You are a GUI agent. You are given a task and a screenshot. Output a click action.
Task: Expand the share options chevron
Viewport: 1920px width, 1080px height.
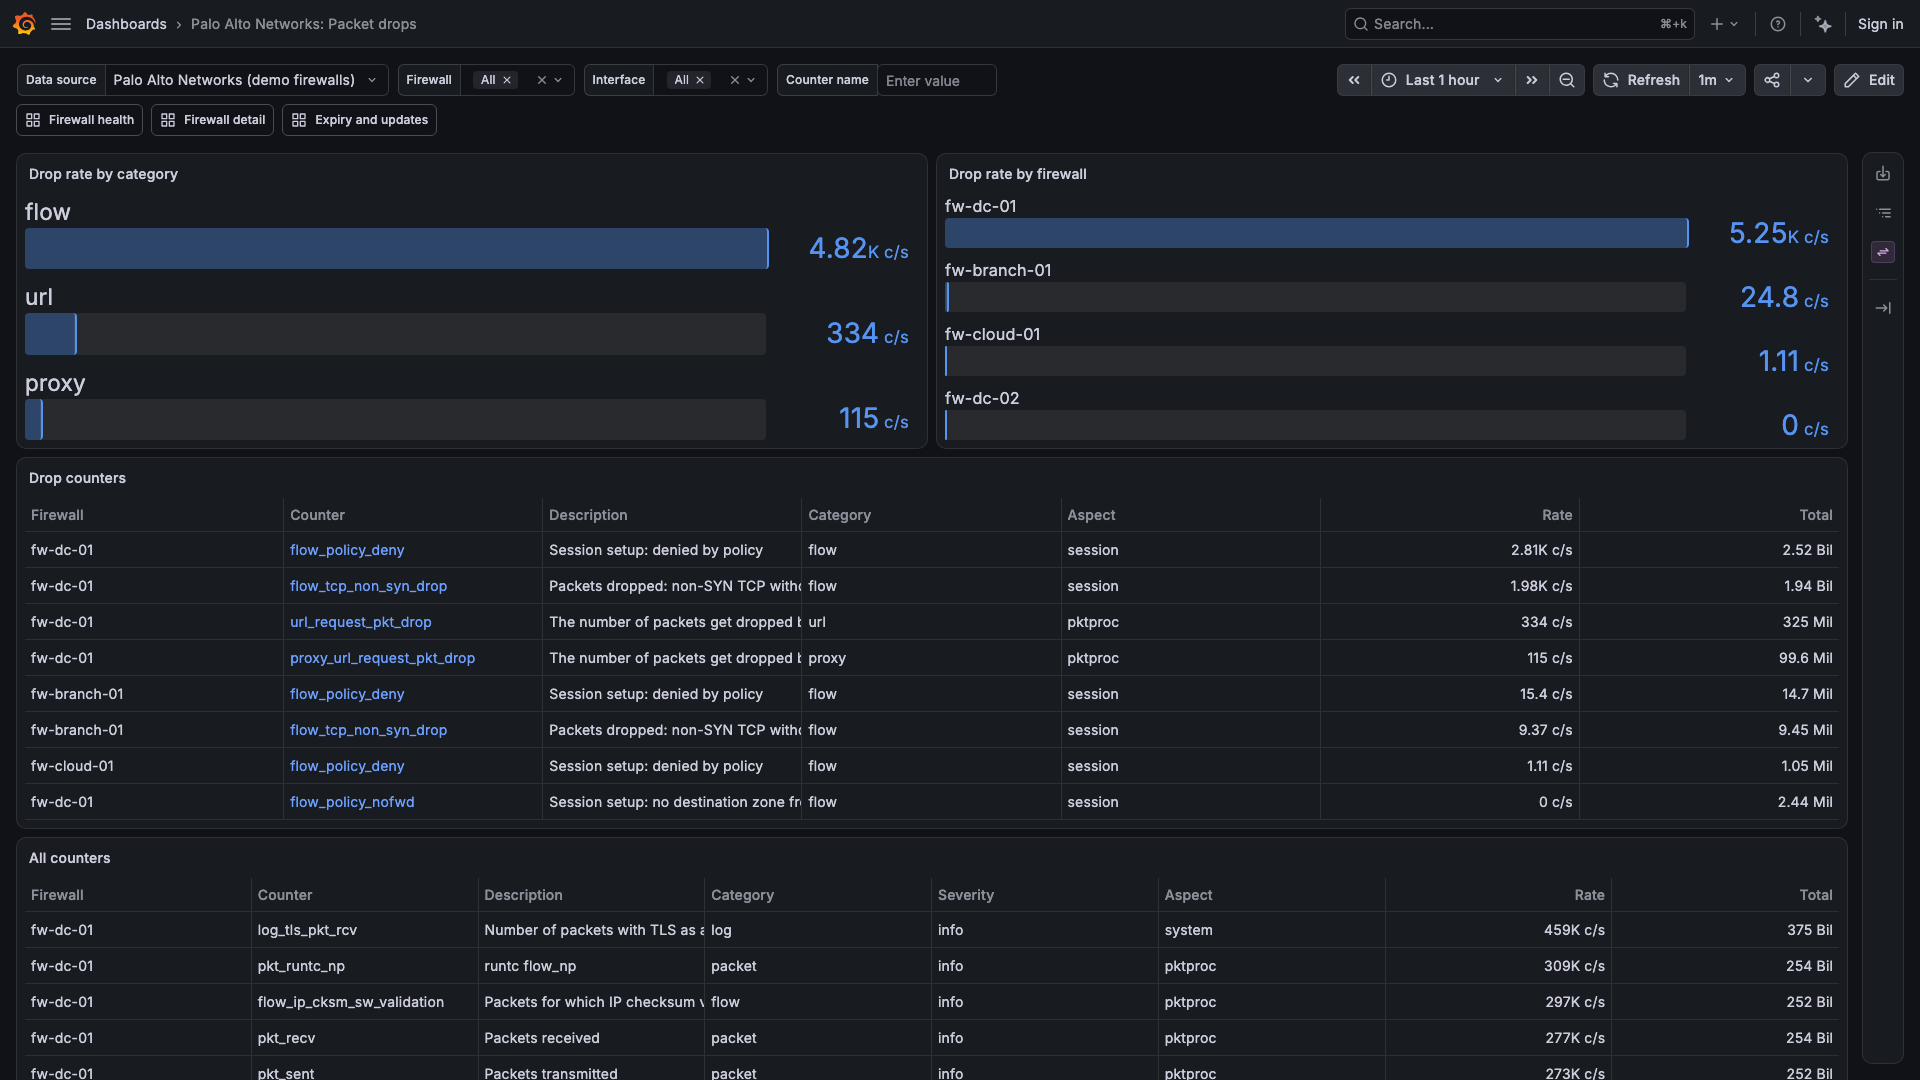(x=1808, y=80)
